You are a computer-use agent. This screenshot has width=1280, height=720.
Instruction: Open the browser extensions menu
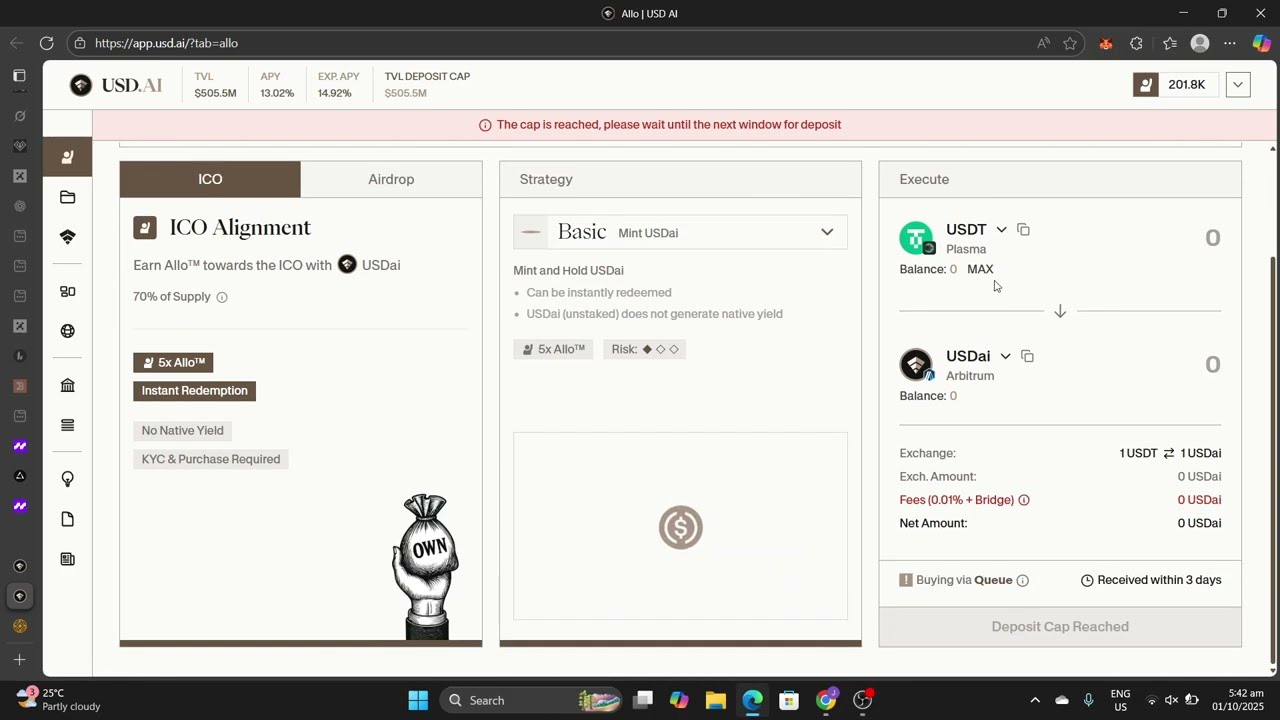click(x=1136, y=43)
